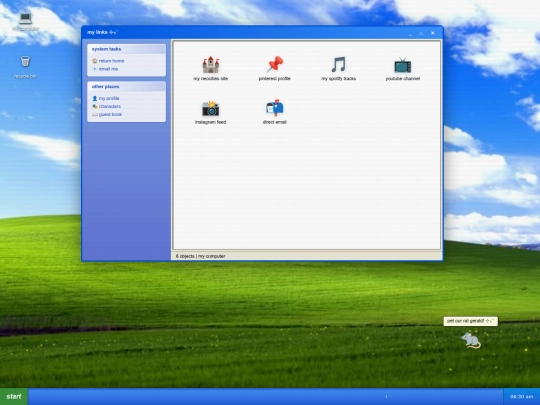Select the my computer desktop icon
This screenshot has width=540, height=405.
click(x=25, y=21)
